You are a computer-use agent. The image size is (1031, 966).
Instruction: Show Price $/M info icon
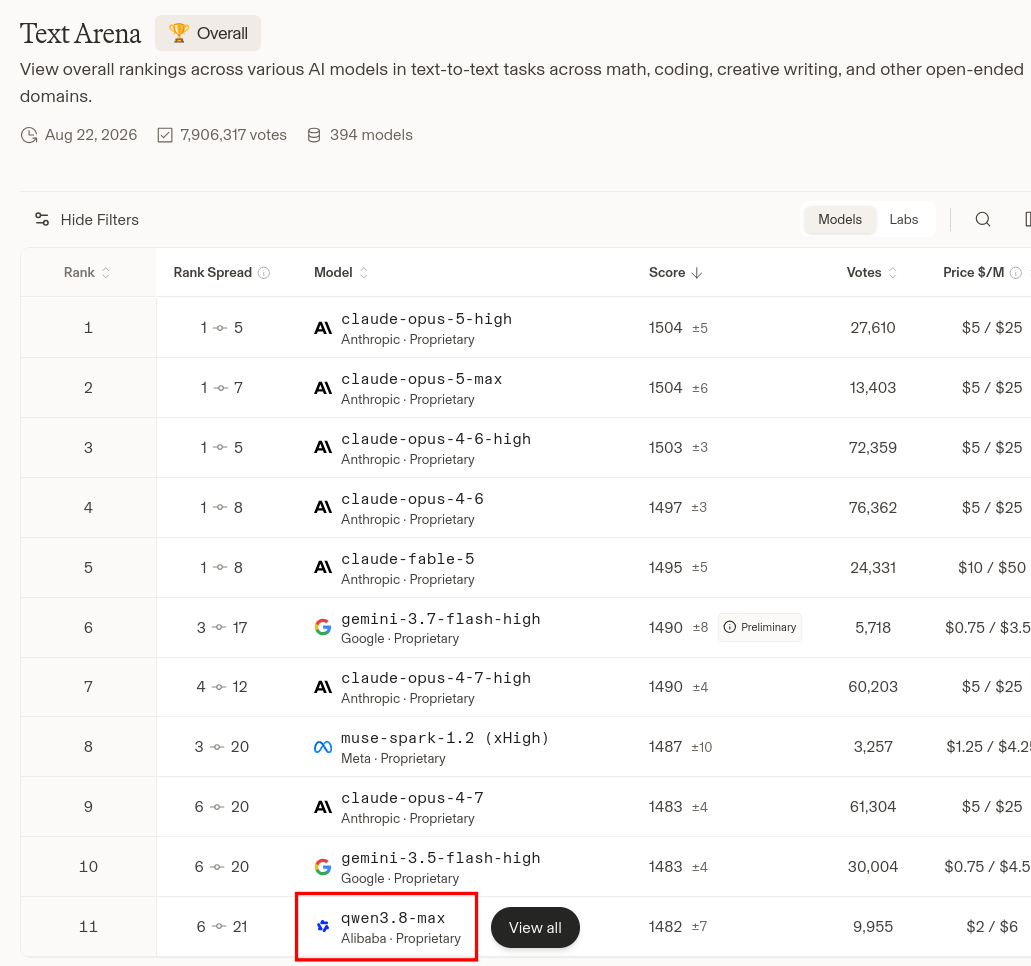1015,273
